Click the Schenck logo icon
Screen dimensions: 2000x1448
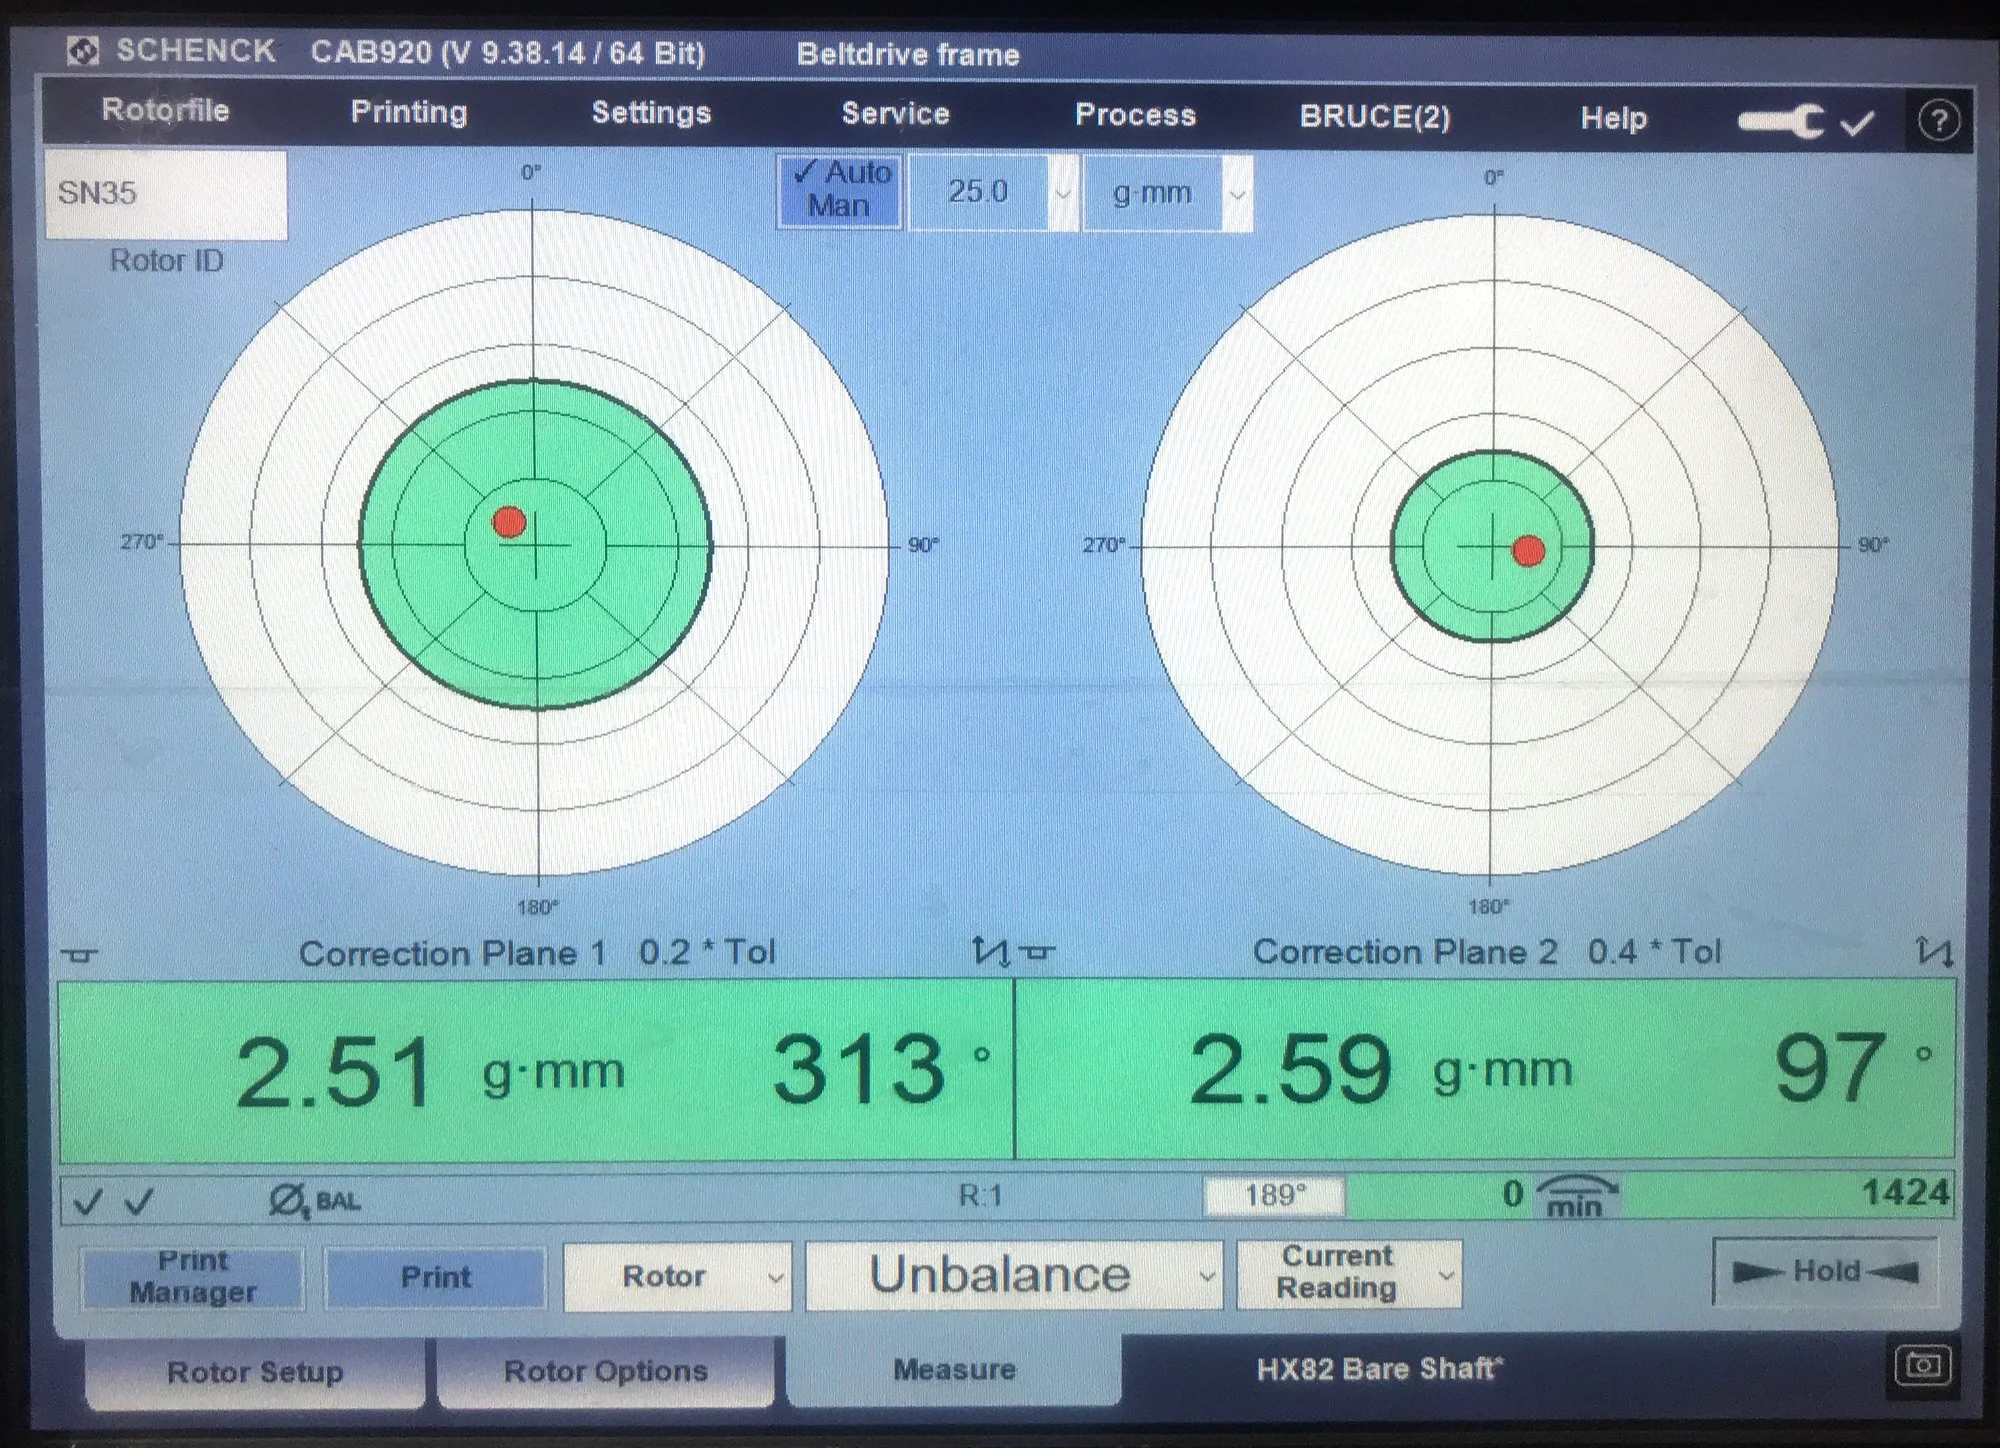click(82, 51)
